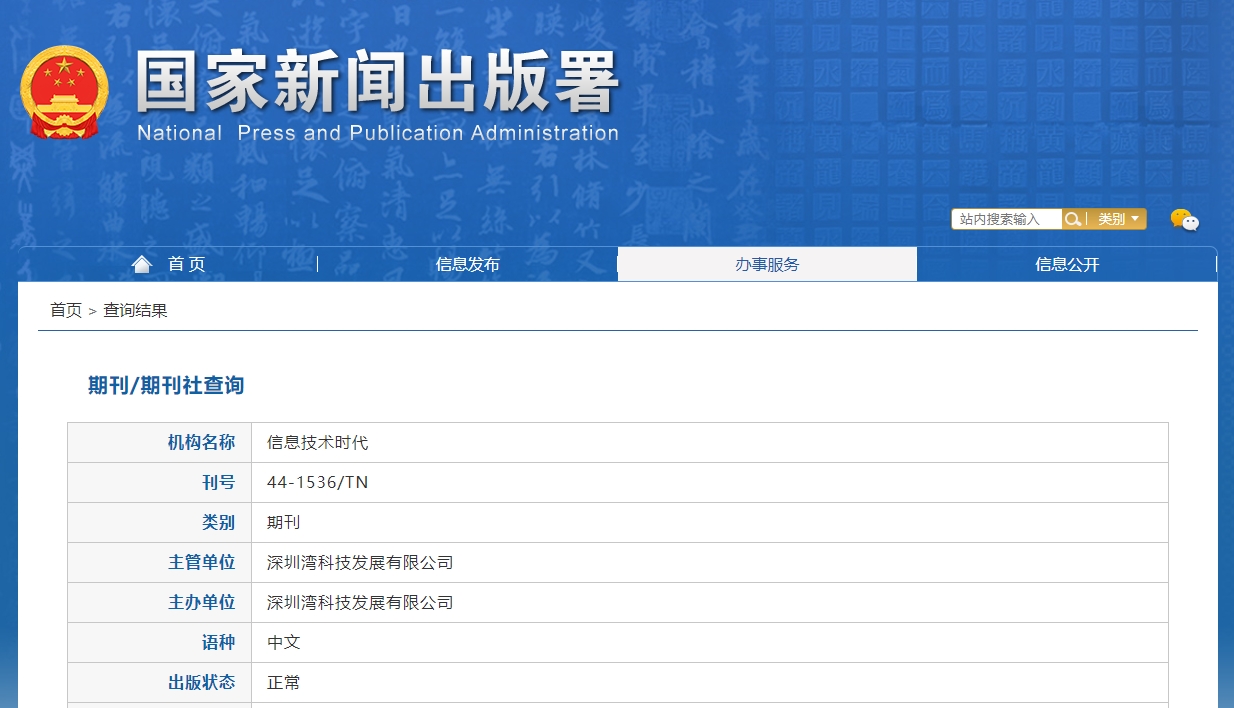
Task: Click 查询结果 in the breadcrumb
Action: pyautogui.click(x=135, y=310)
